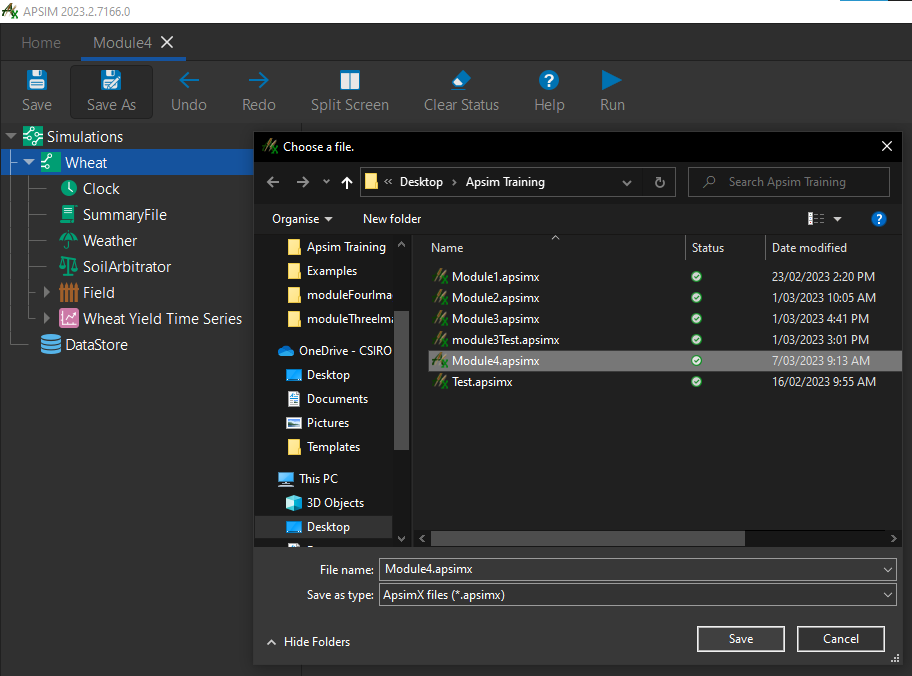Open file dialog help icon
912x676 pixels.
tap(879, 219)
